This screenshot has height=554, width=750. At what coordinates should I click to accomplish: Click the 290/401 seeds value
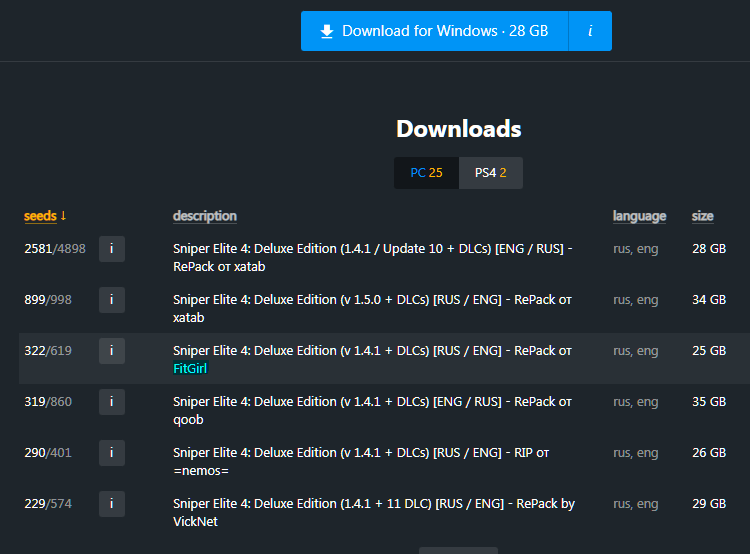tap(48, 453)
